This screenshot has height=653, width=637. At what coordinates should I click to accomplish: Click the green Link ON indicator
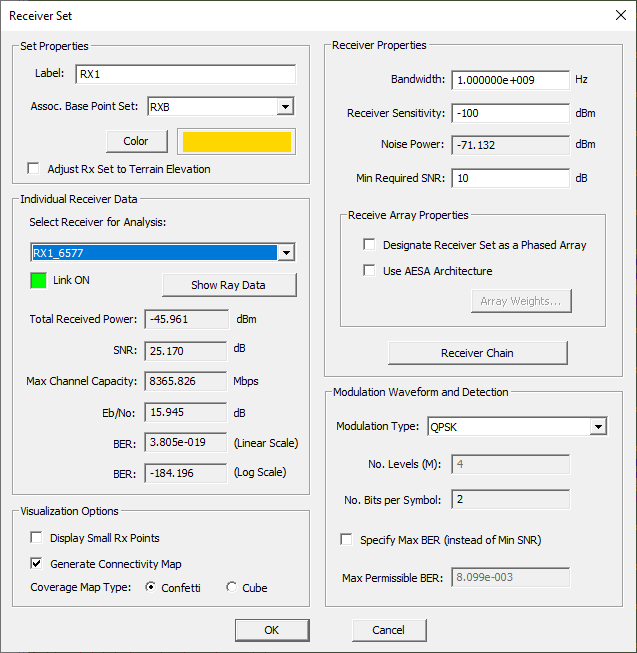(40, 280)
